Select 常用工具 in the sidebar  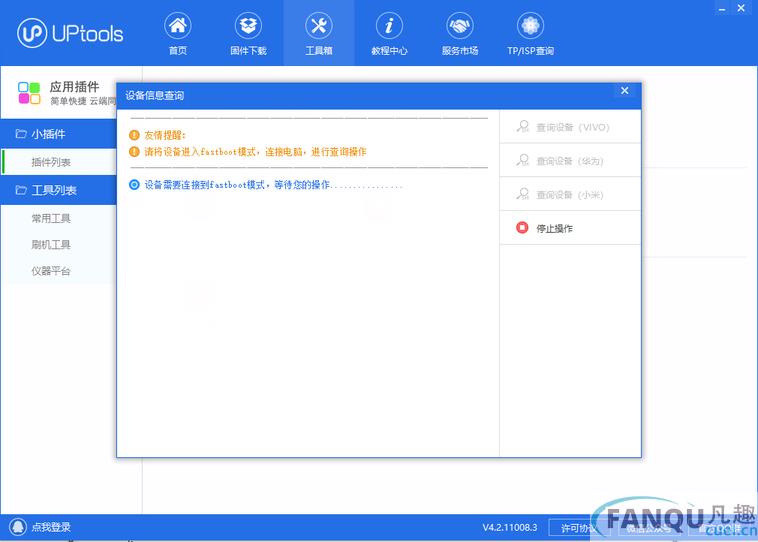coord(51,218)
